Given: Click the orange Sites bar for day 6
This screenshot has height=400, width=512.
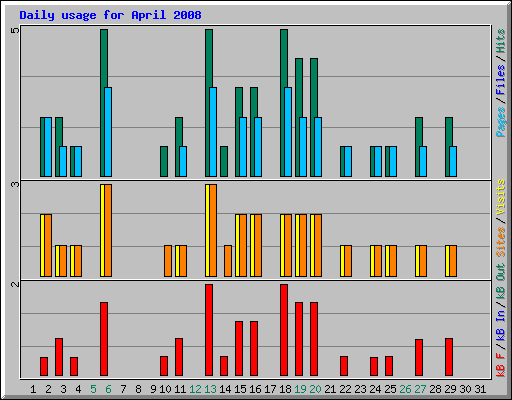Looking at the screenshot, I should point(108,230).
